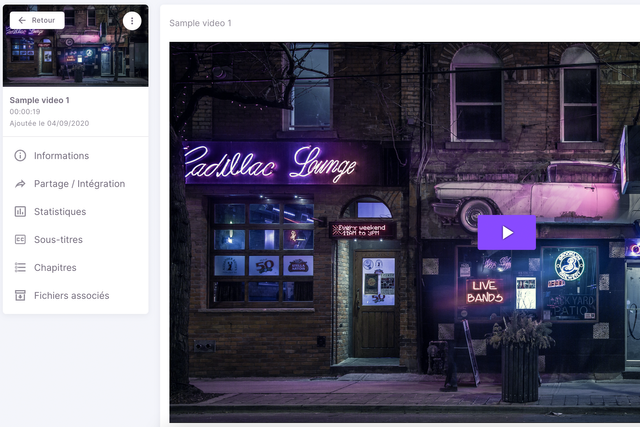
Task: Click the duration text 00:00:19
Action: [x=25, y=111]
